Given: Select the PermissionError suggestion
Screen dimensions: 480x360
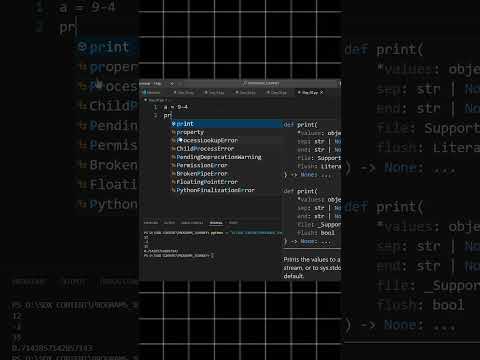Looking at the screenshot, I should 227,165.
